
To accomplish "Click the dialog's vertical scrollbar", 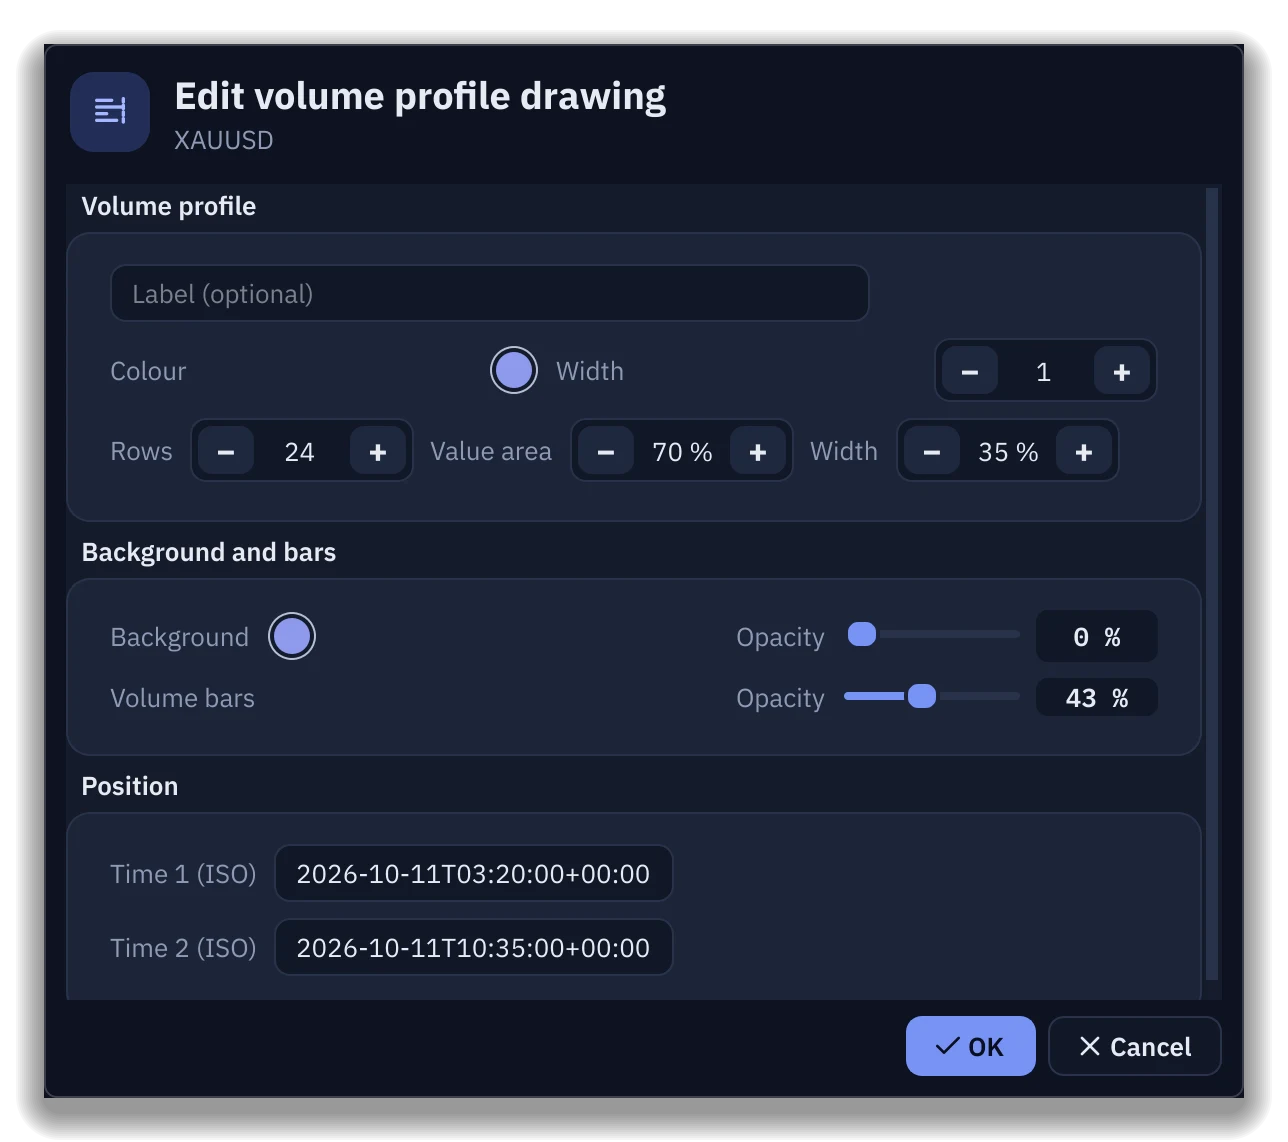I will pyautogui.click(x=1212, y=584).
